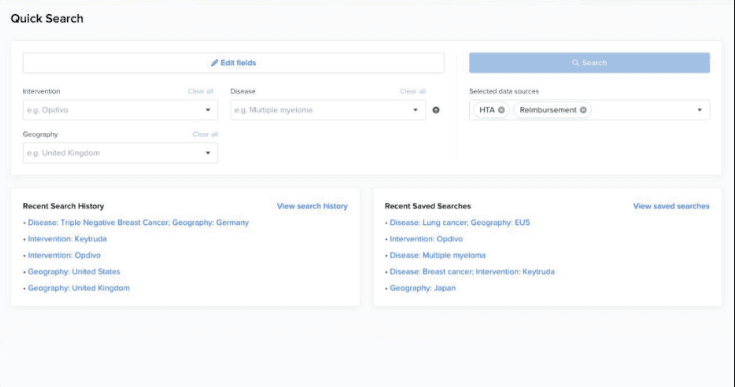Screen dimensions: 735x387
Task: Open saved search Lung cancer EU5
Action: pyautogui.click(x=460, y=223)
